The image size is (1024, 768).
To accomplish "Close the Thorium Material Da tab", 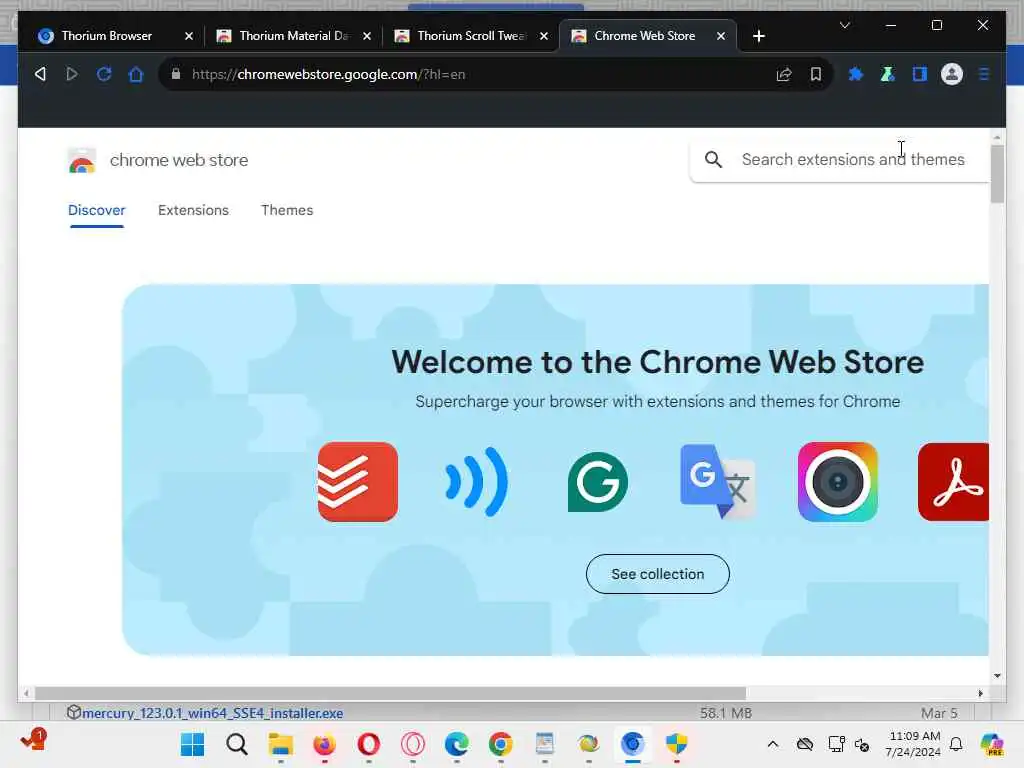I will [x=367, y=36].
